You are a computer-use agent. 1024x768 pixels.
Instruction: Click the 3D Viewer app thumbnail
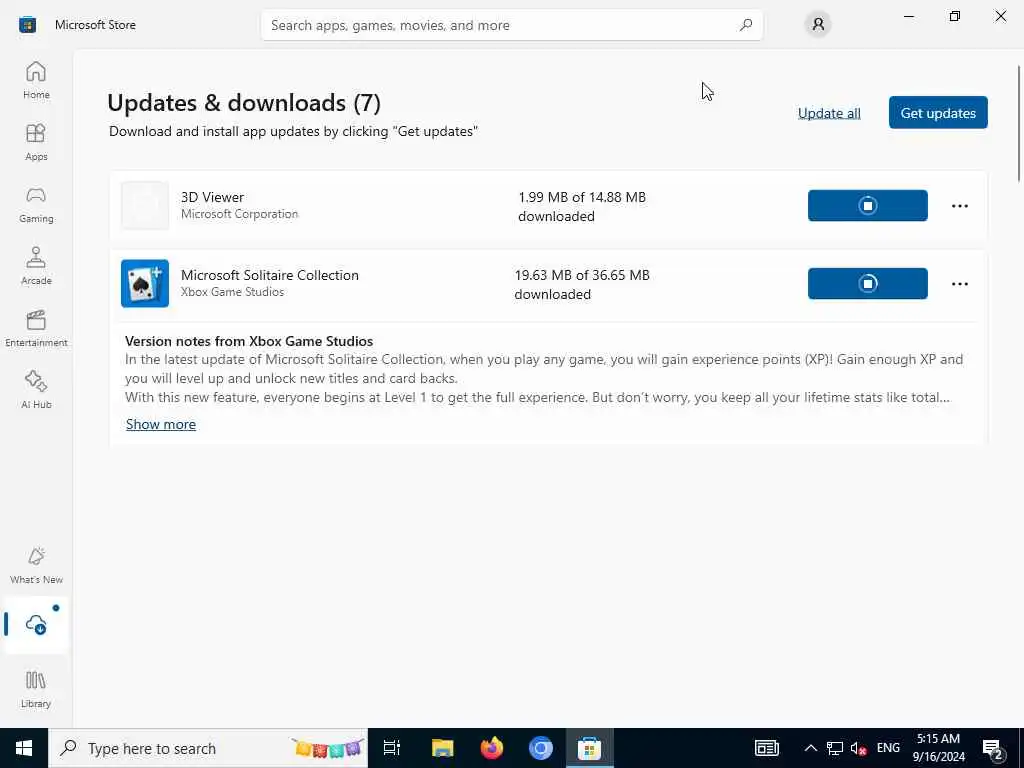(145, 206)
